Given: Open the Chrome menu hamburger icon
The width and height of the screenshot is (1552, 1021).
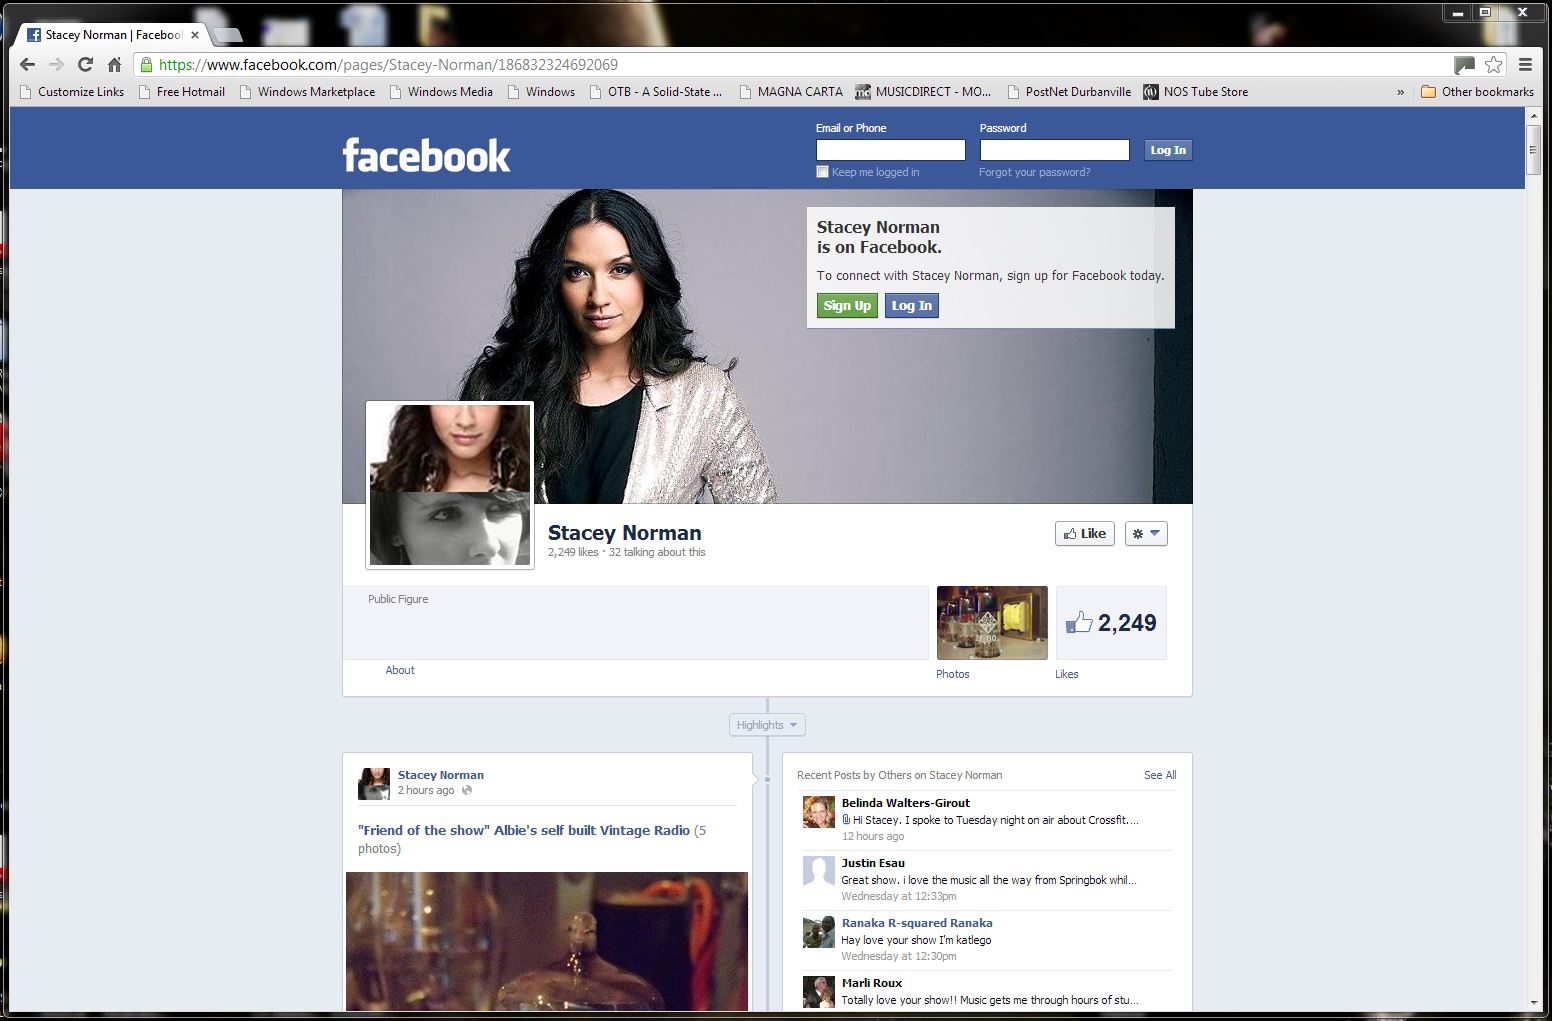Looking at the screenshot, I should (1525, 64).
